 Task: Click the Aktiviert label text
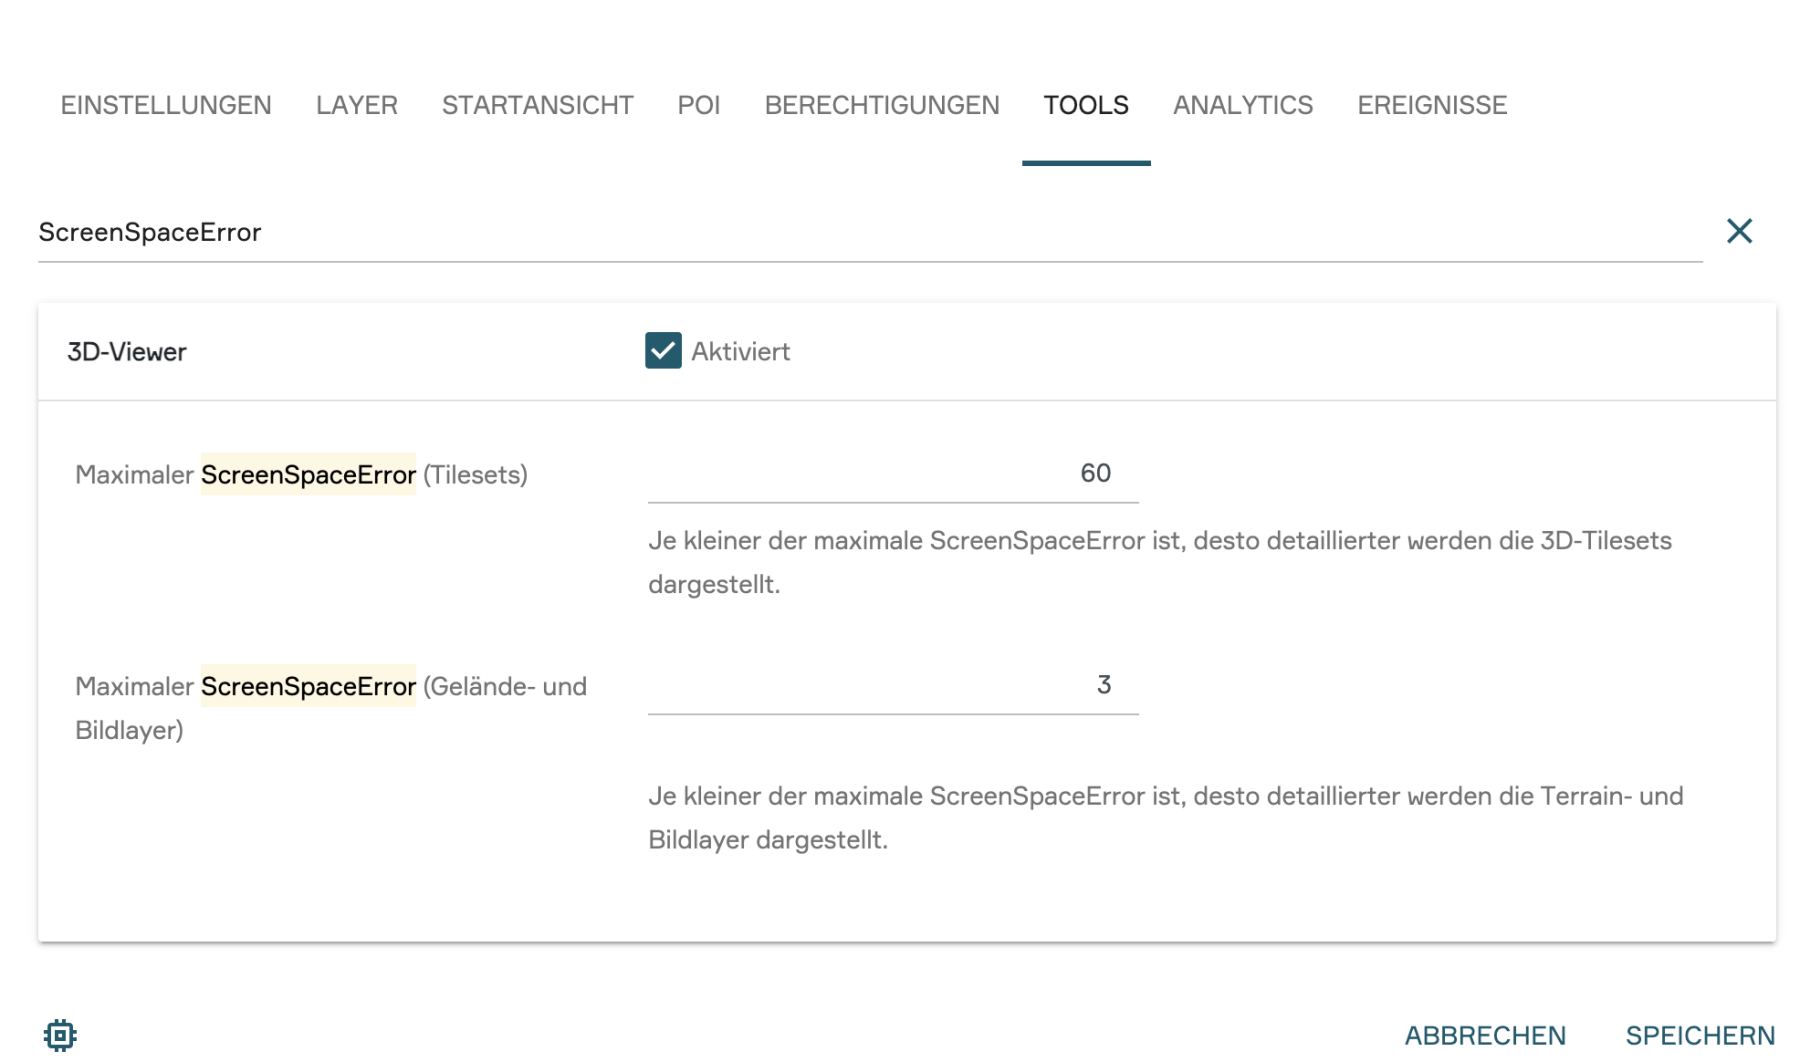point(740,351)
